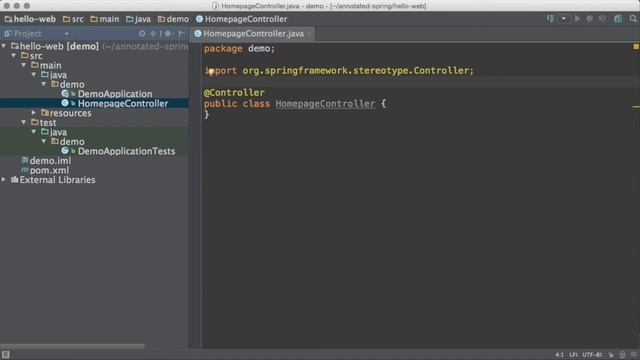The height and width of the screenshot is (360, 640).
Task: Click the class icon on editor tab
Action: [198, 34]
